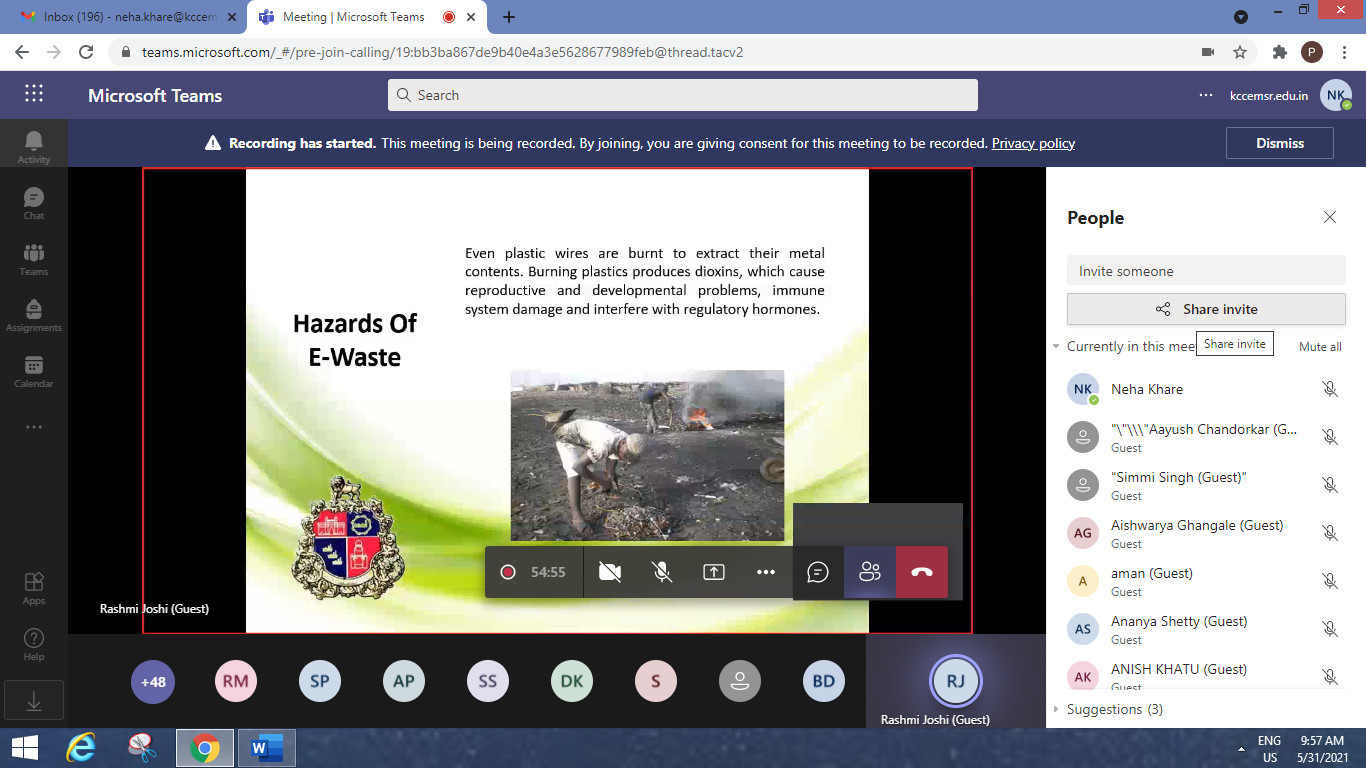Click the Share invite button
1366x768 pixels.
pos(1205,309)
